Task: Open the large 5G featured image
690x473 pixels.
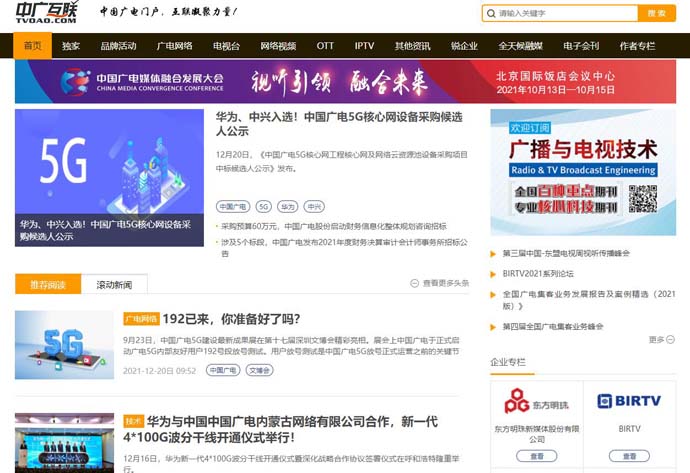Action: coord(109,178)
